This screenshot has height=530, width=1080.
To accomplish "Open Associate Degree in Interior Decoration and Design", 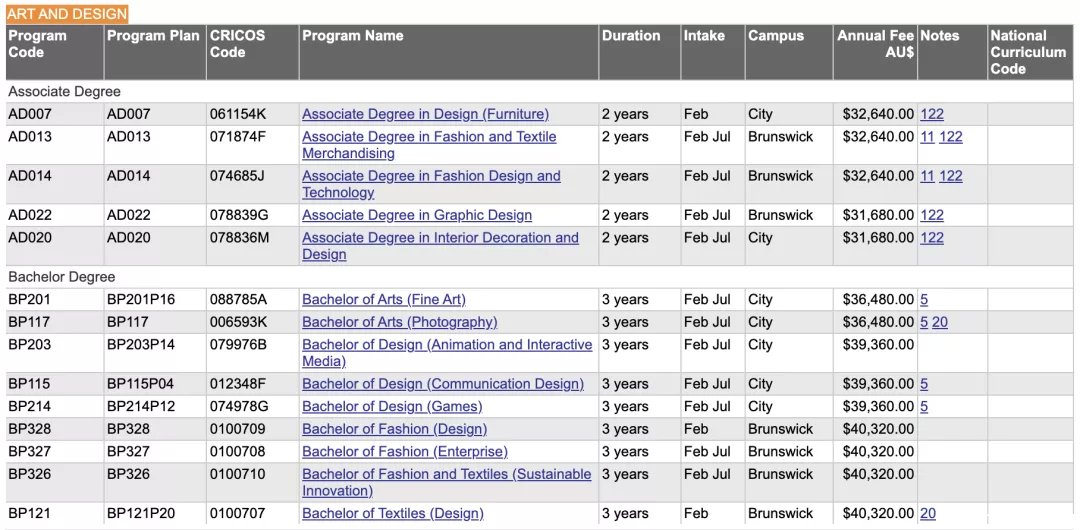I will pos(440,246).
